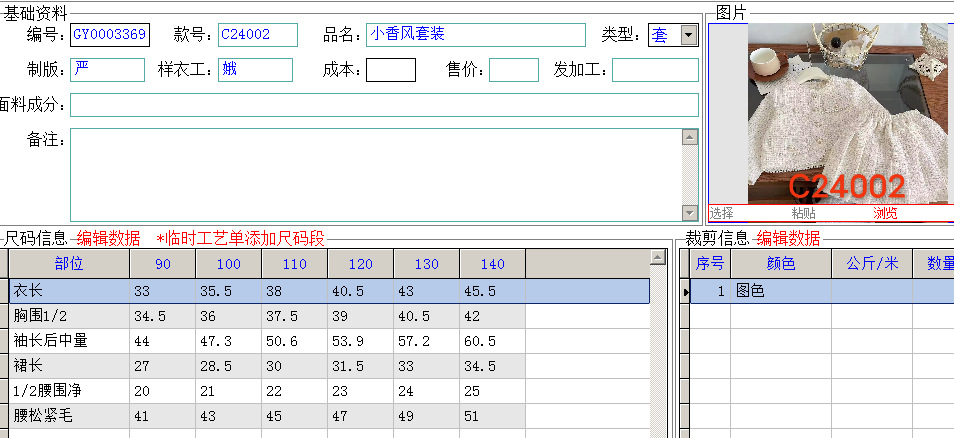Open the 类型 dropdown arrow
Screen dimensions: 954x438
689,35
